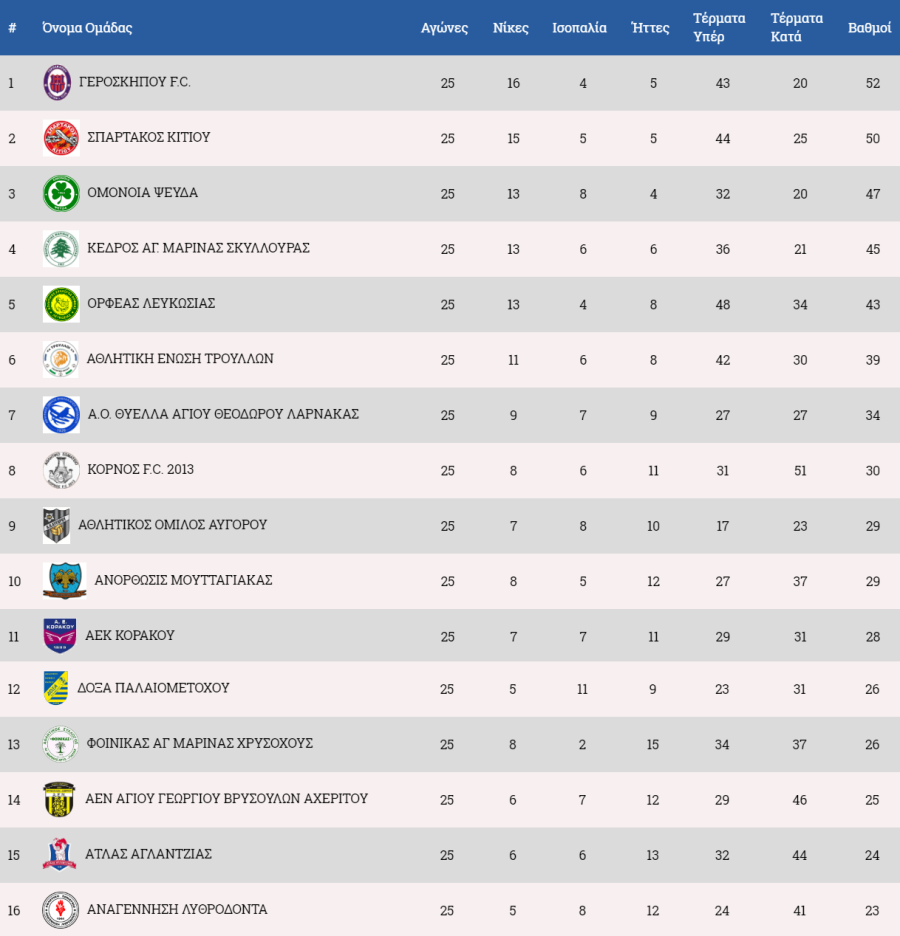Viewport: 900px width, 936px height.
Task: Click ΦΟΙΝΙΚΑΣ ΑΓ ΜΑΡΙΝΑΣ ΧΡΥΣΟΧΟΥΣ team name
Action: tap(199, 743)
